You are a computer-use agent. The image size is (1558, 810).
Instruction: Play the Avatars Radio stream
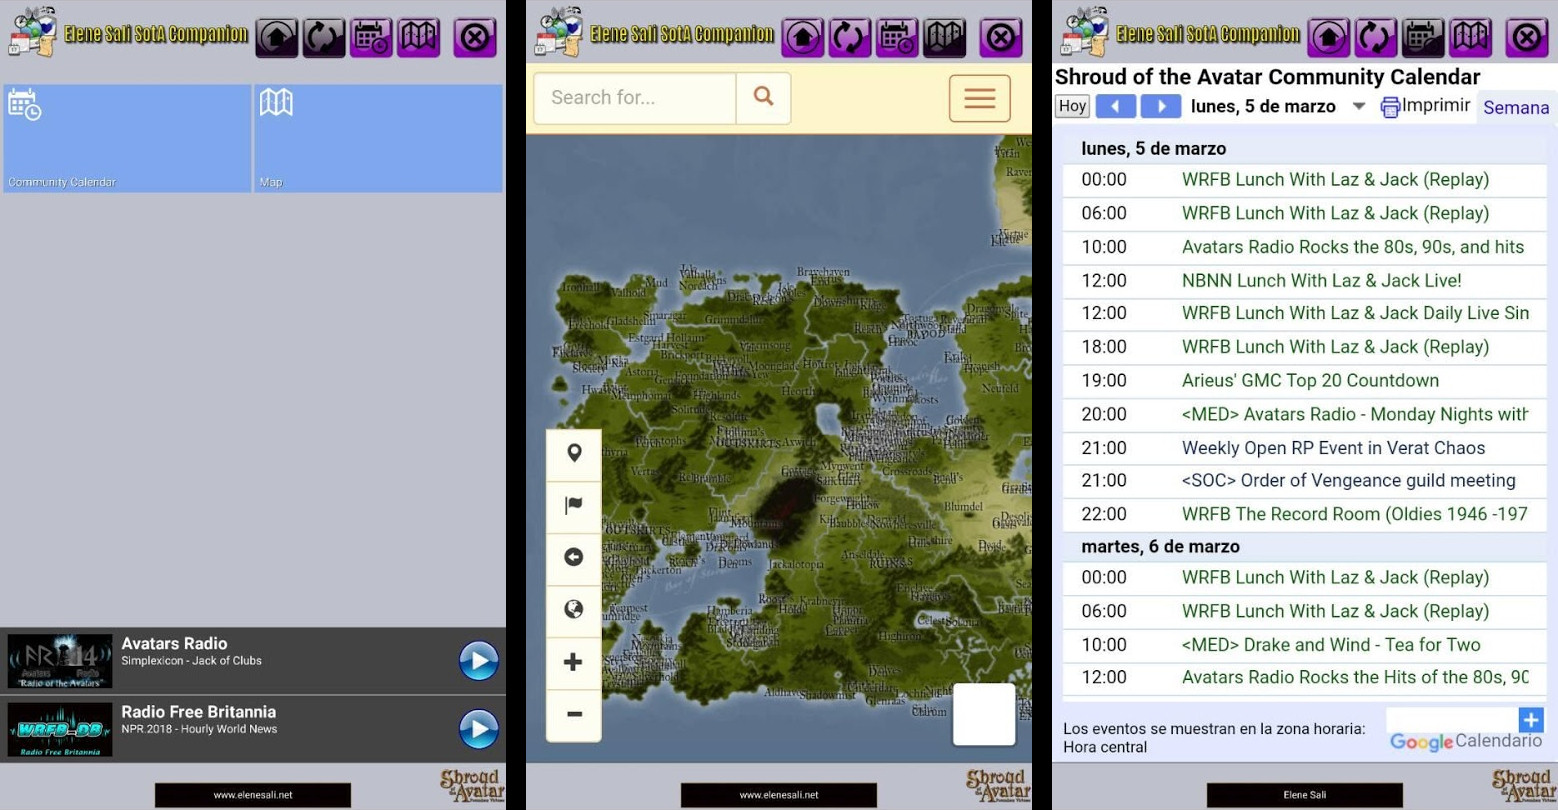(x=478, y=661)
